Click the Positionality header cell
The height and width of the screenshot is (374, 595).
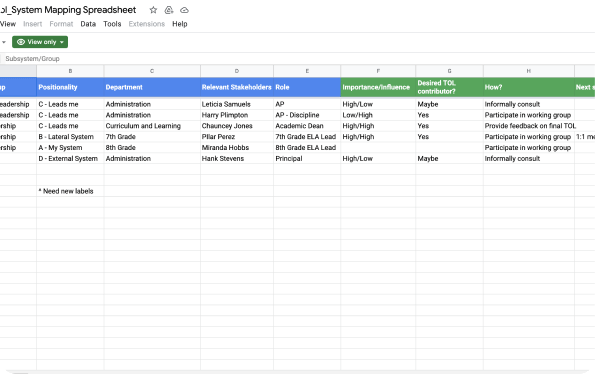tap(70, 87)
